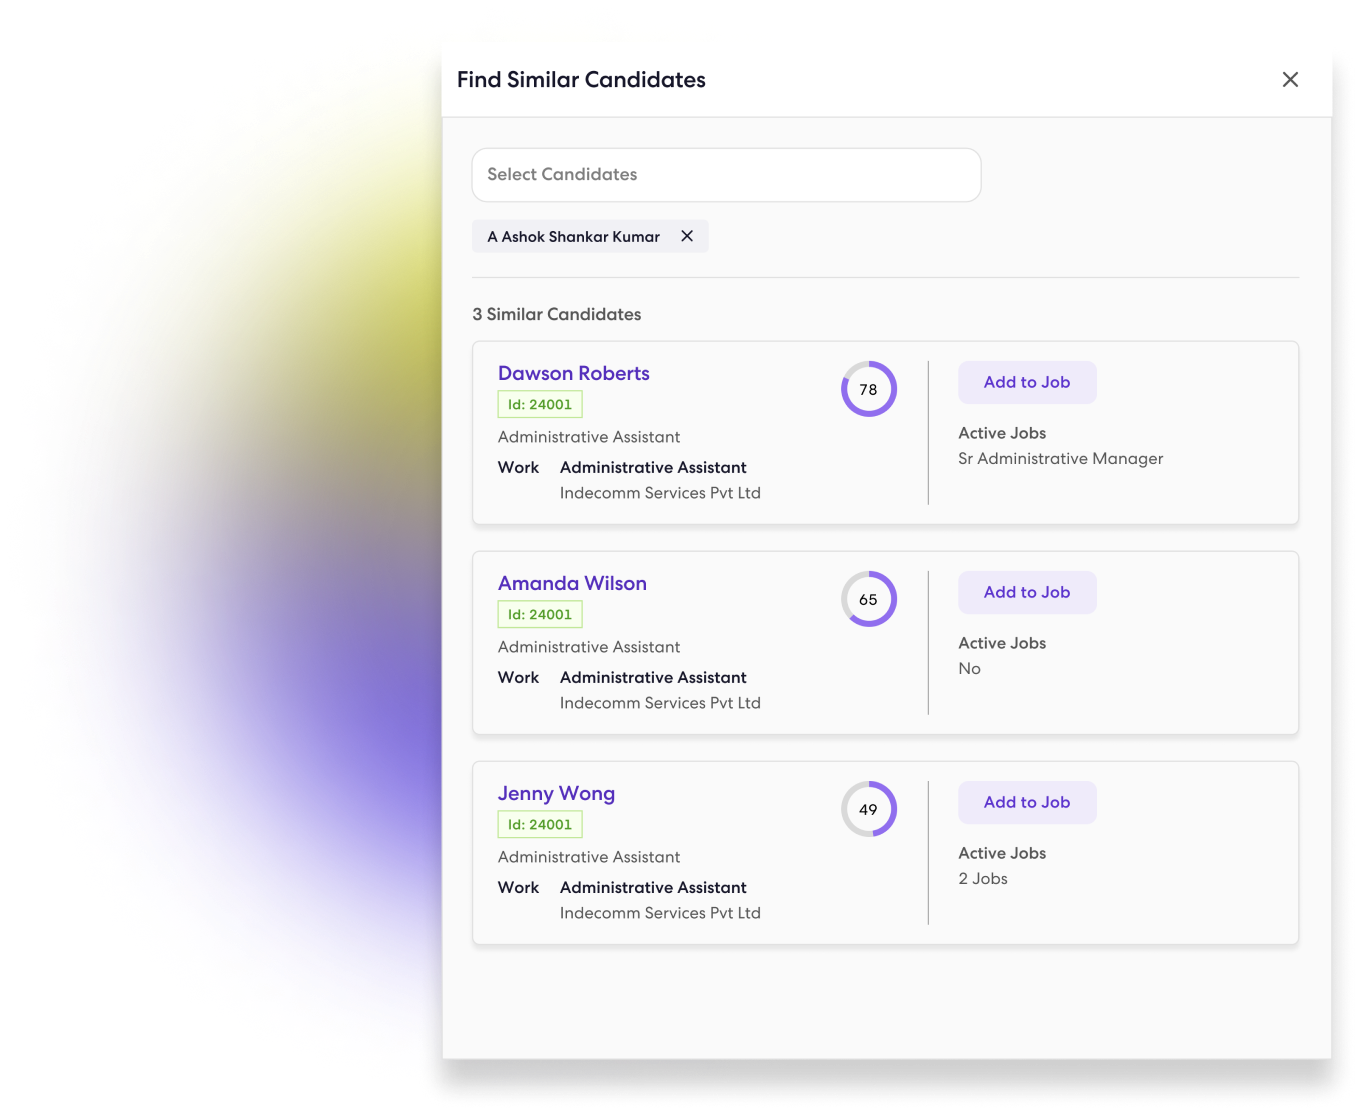The width and height of the screenshot is (1358, 1110).
Task: Add Amanda Wilson to Job
Action: point(1027,592)
